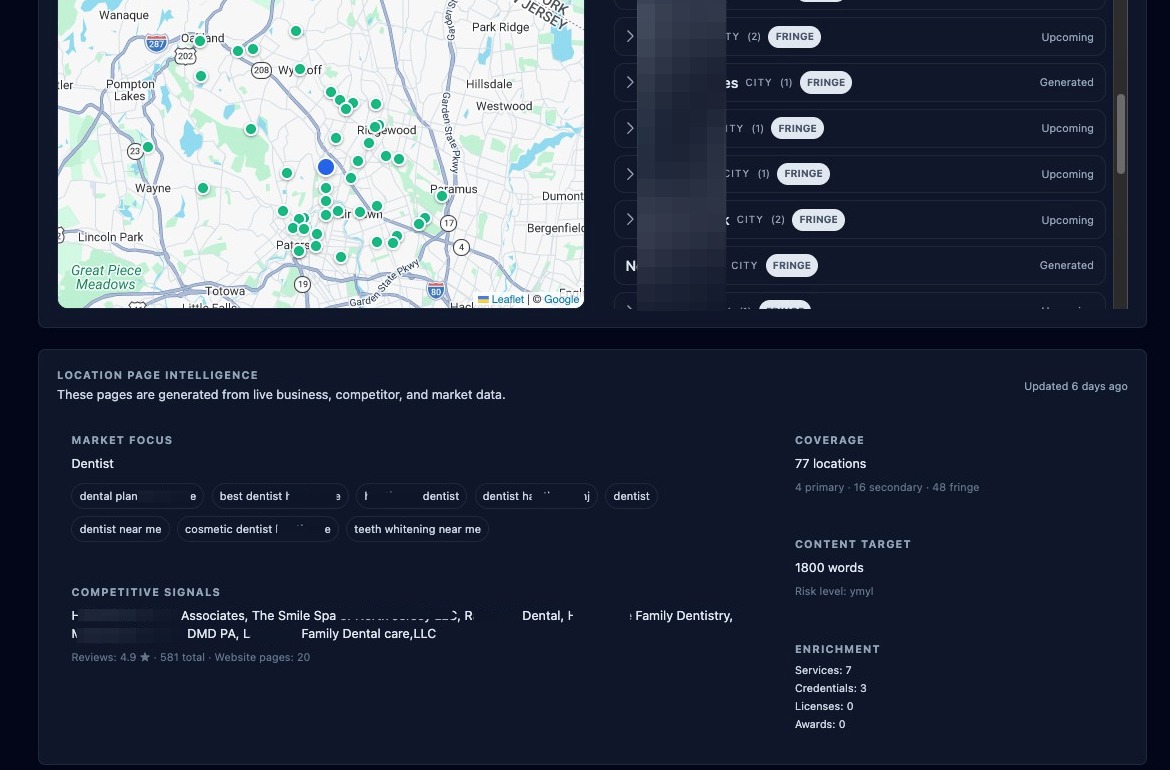Screen dimensions: 1170x770
Task: Click the 'Westwood' map label
Action: (x=504, y=106)
